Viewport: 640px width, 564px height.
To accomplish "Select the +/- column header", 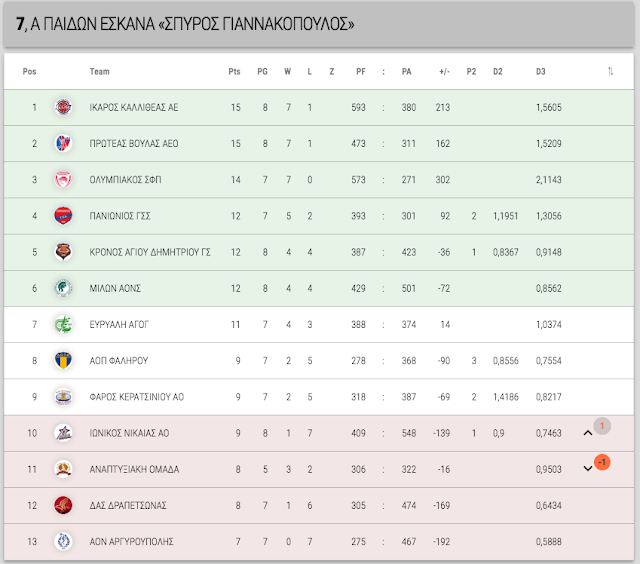I will point(444,71).
